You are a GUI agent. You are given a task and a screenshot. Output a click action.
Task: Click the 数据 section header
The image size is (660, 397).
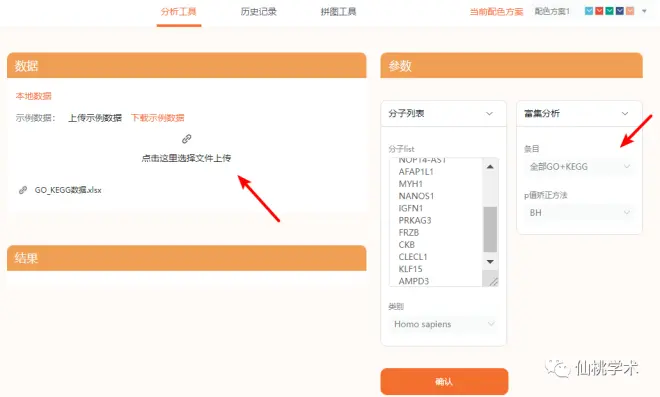coord(186,65)
